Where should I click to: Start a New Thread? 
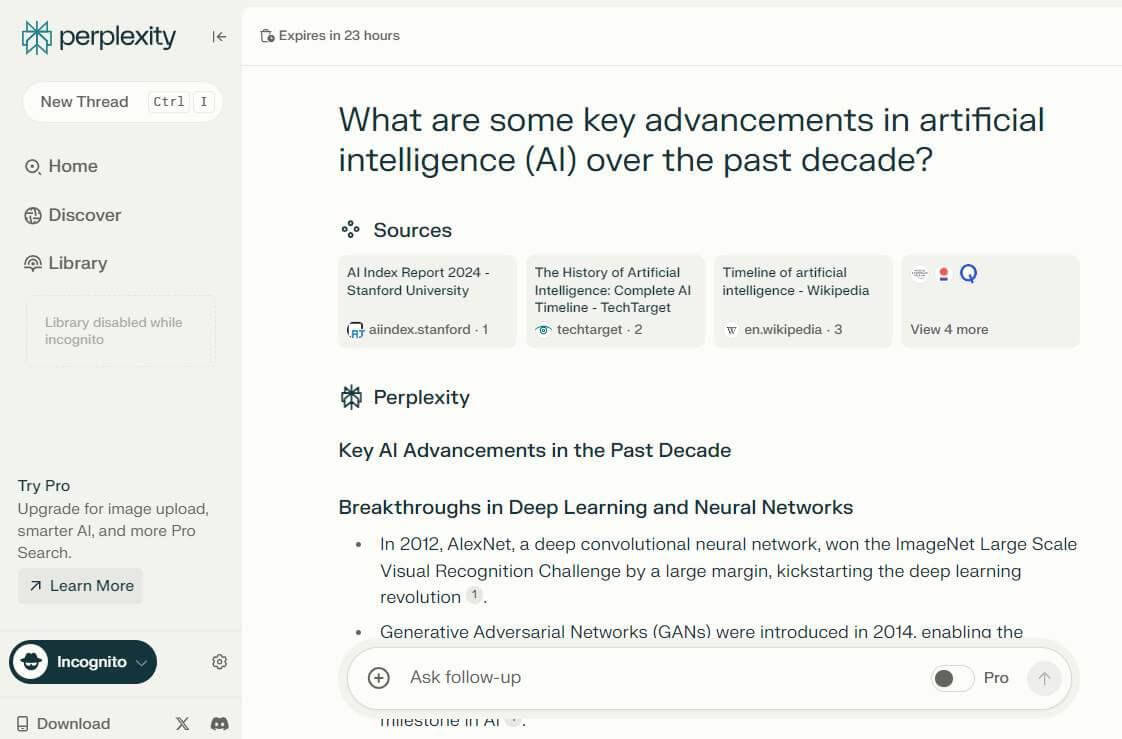coord(122,102)
